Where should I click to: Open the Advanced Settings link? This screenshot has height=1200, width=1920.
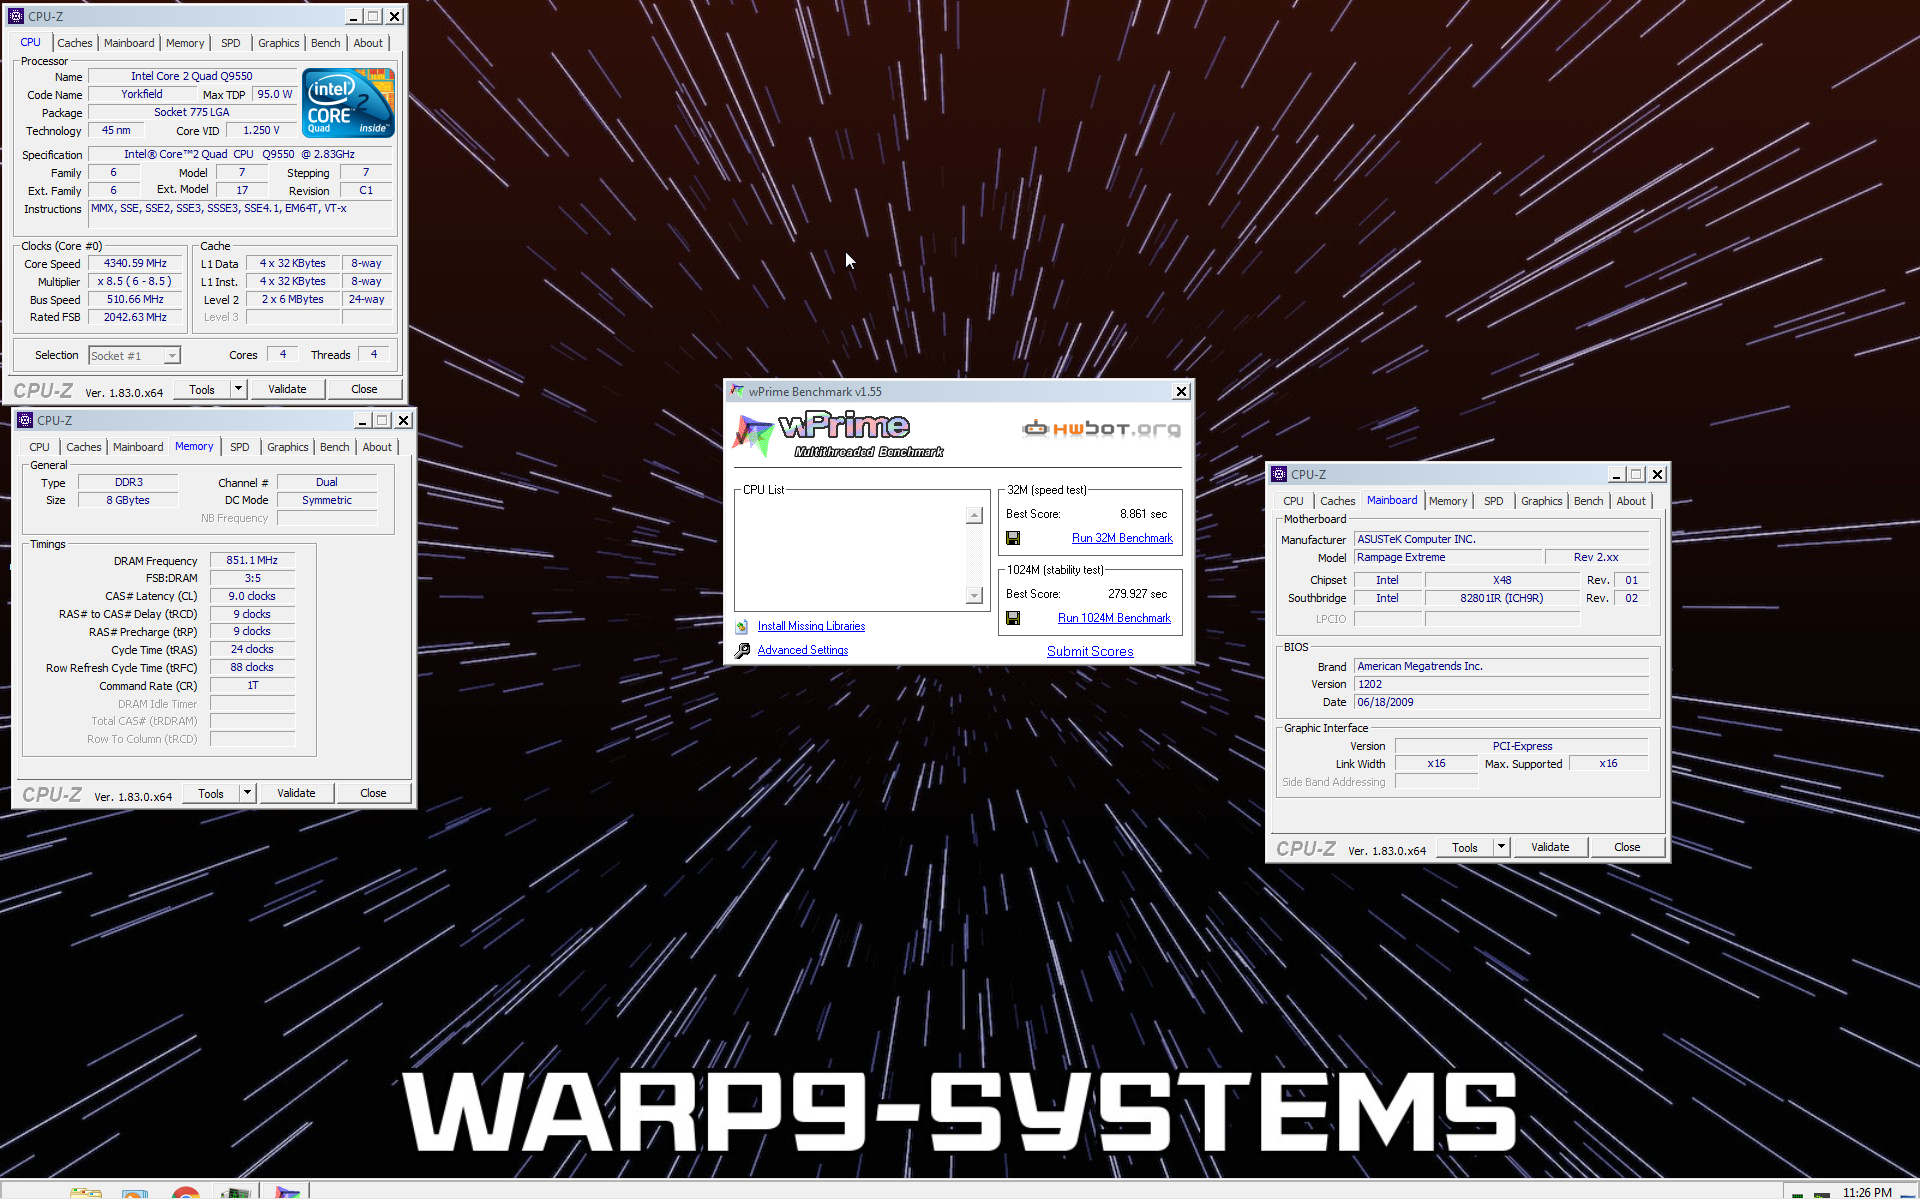(803, 650)
